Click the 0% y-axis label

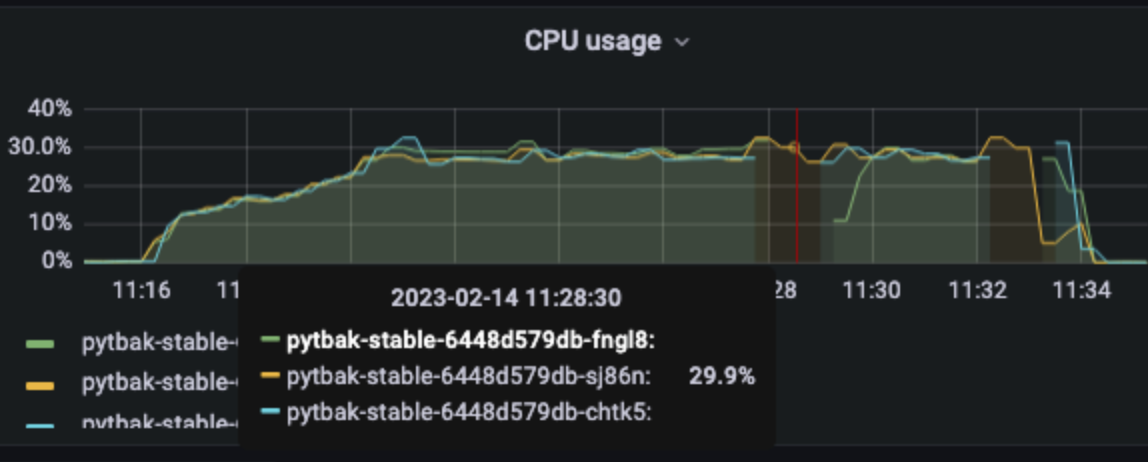(57, 261)
